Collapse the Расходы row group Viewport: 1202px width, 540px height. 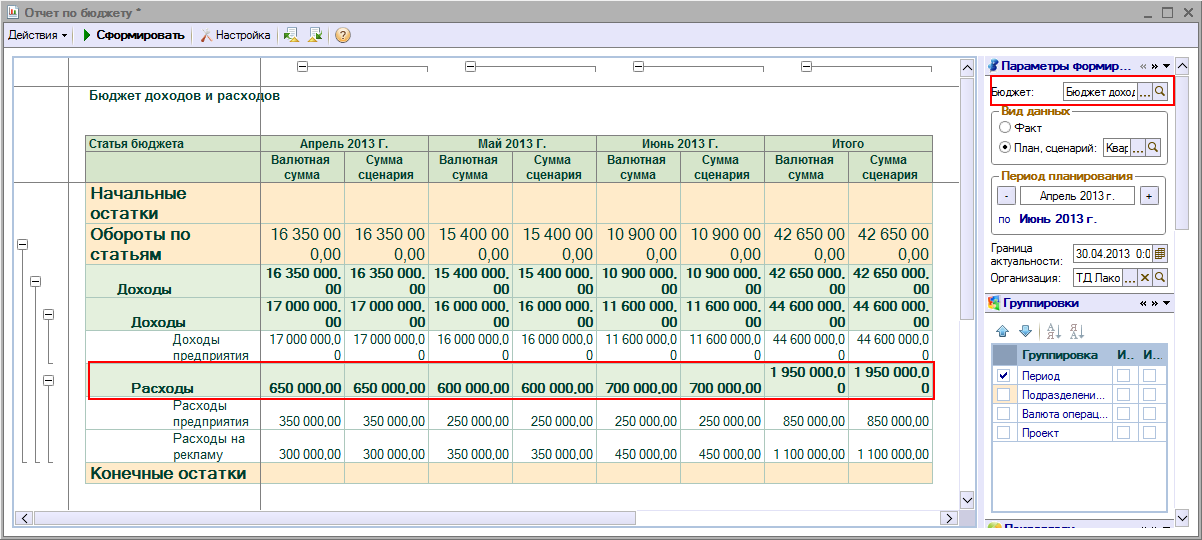48,380
